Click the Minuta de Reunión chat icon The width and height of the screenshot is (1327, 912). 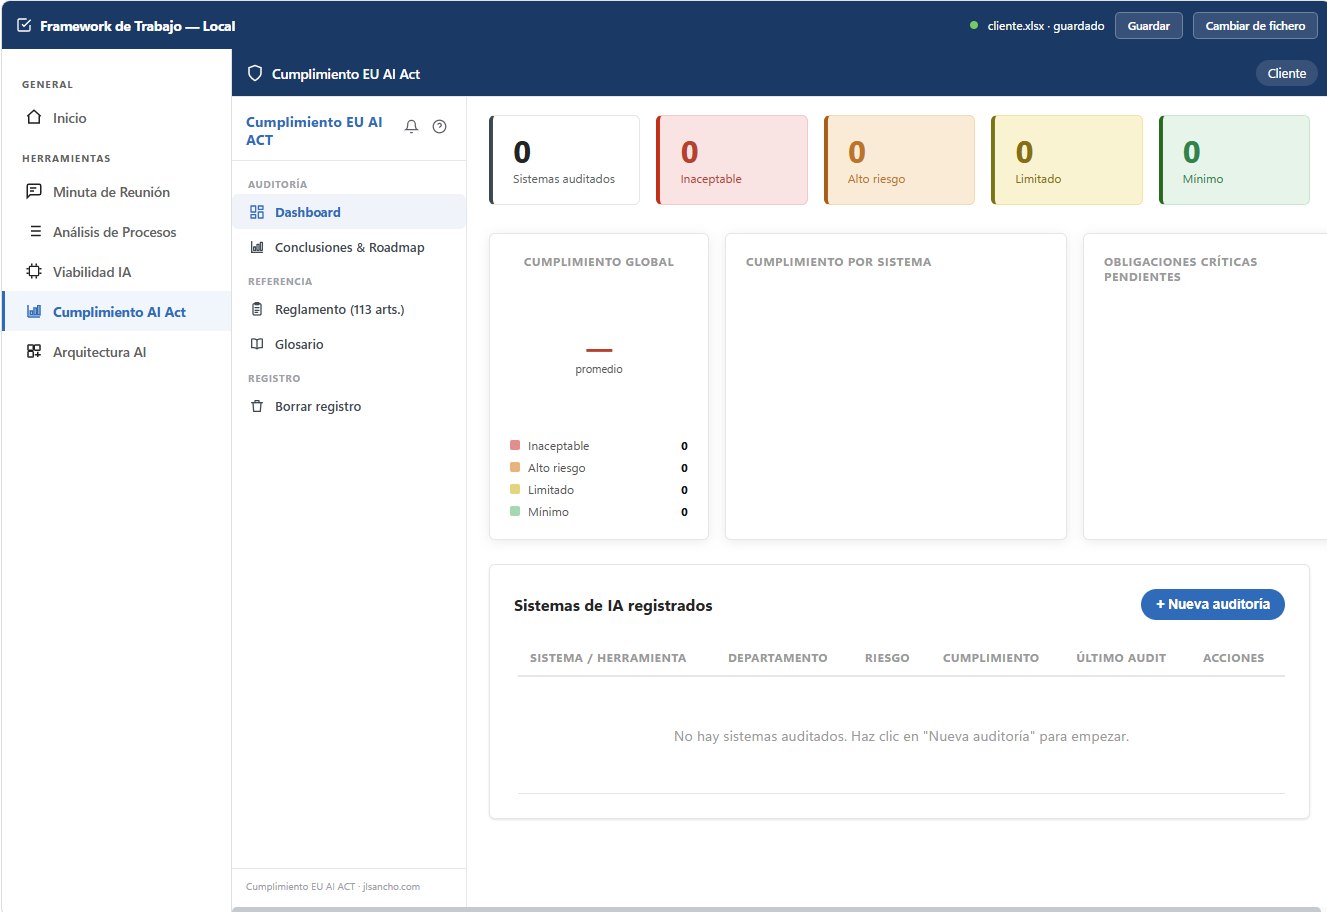[x=34, y=192]
